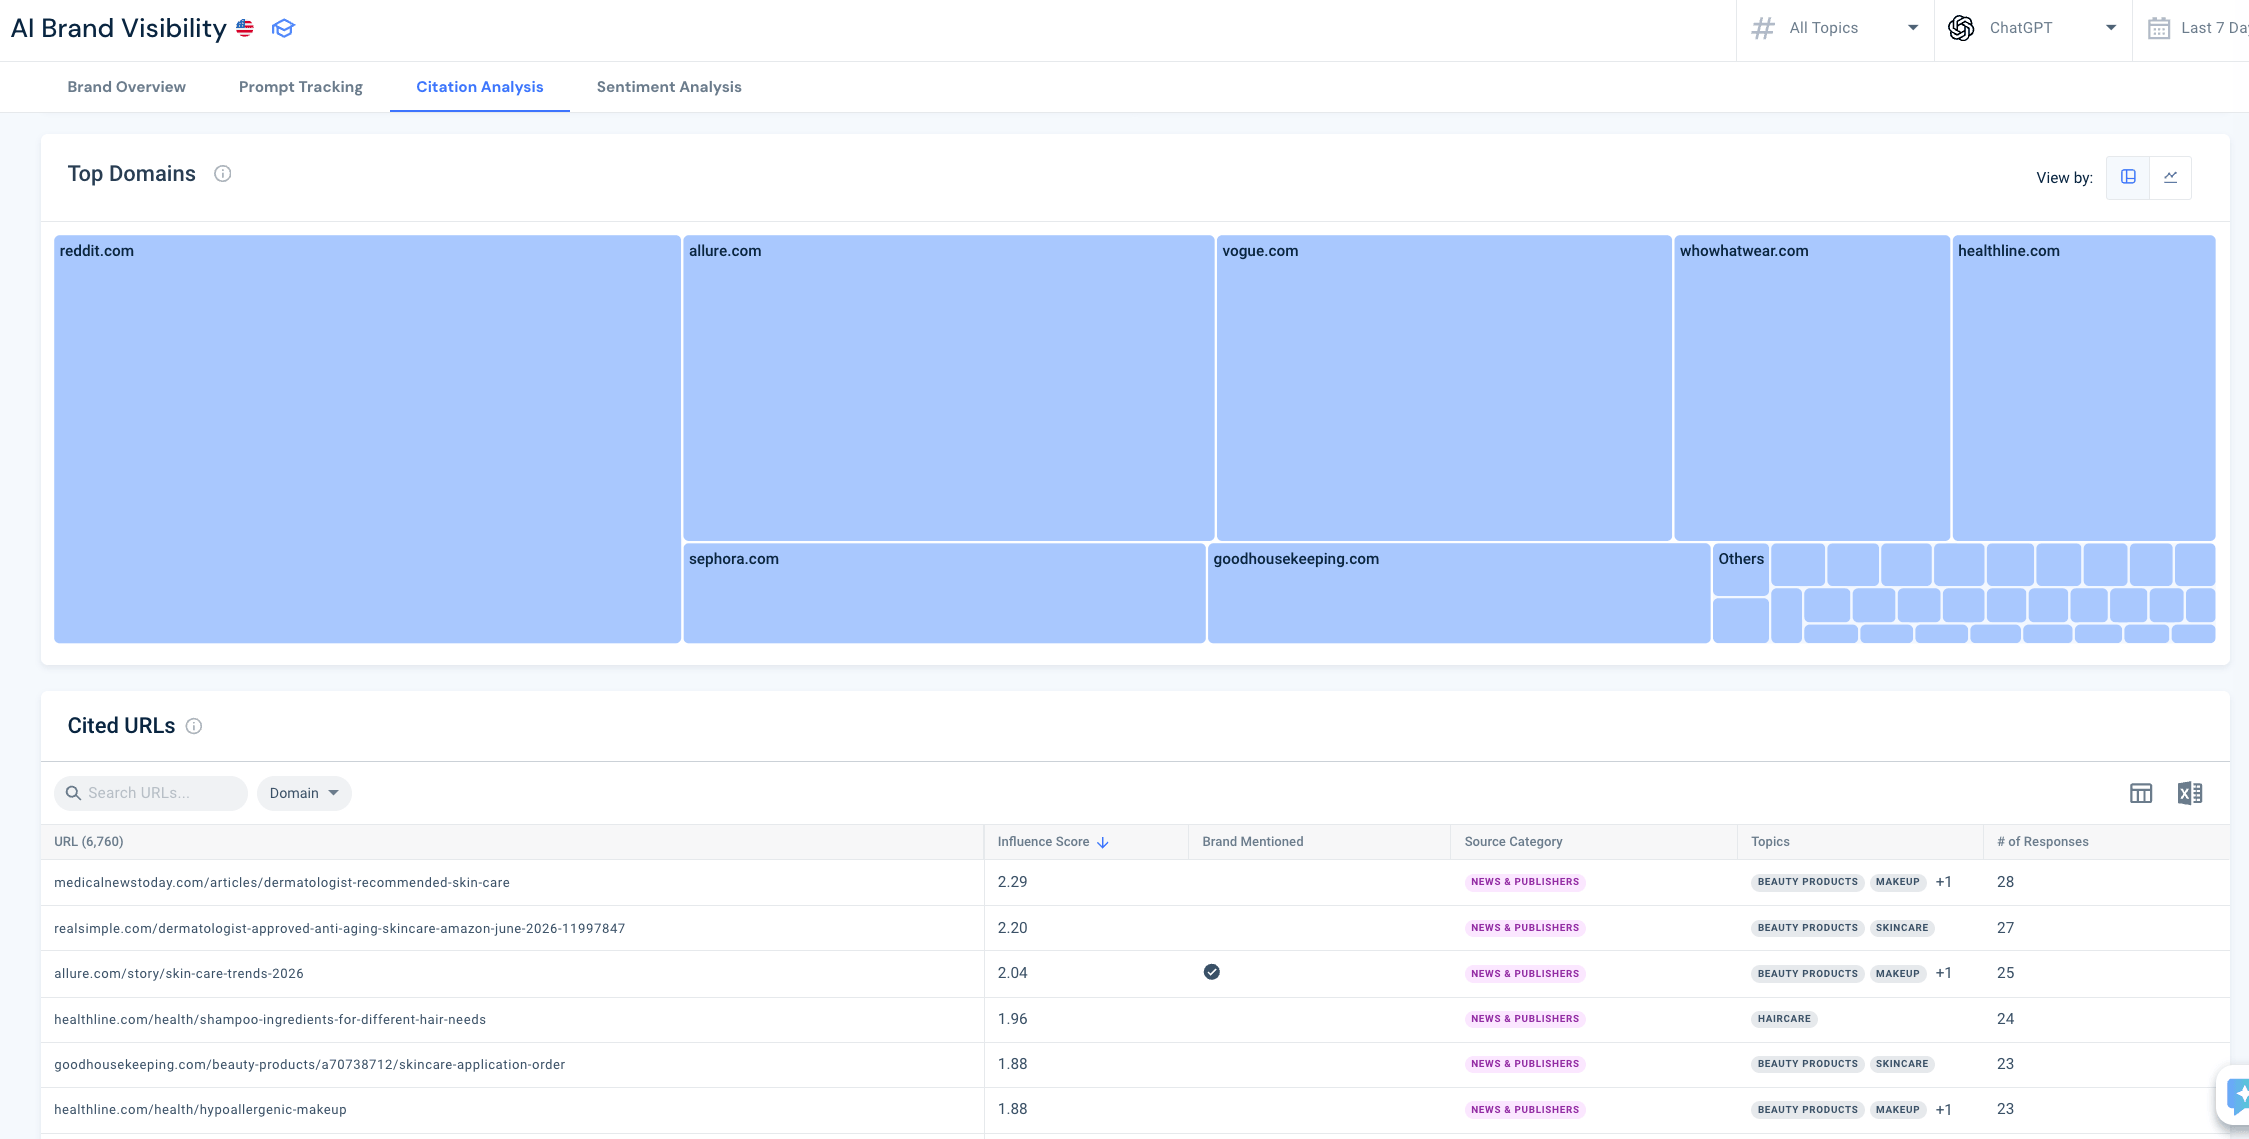This screenshot has height=1139, width=2249.
Task: Open the chat assistant widget
Action: tap(2238, 1095)
